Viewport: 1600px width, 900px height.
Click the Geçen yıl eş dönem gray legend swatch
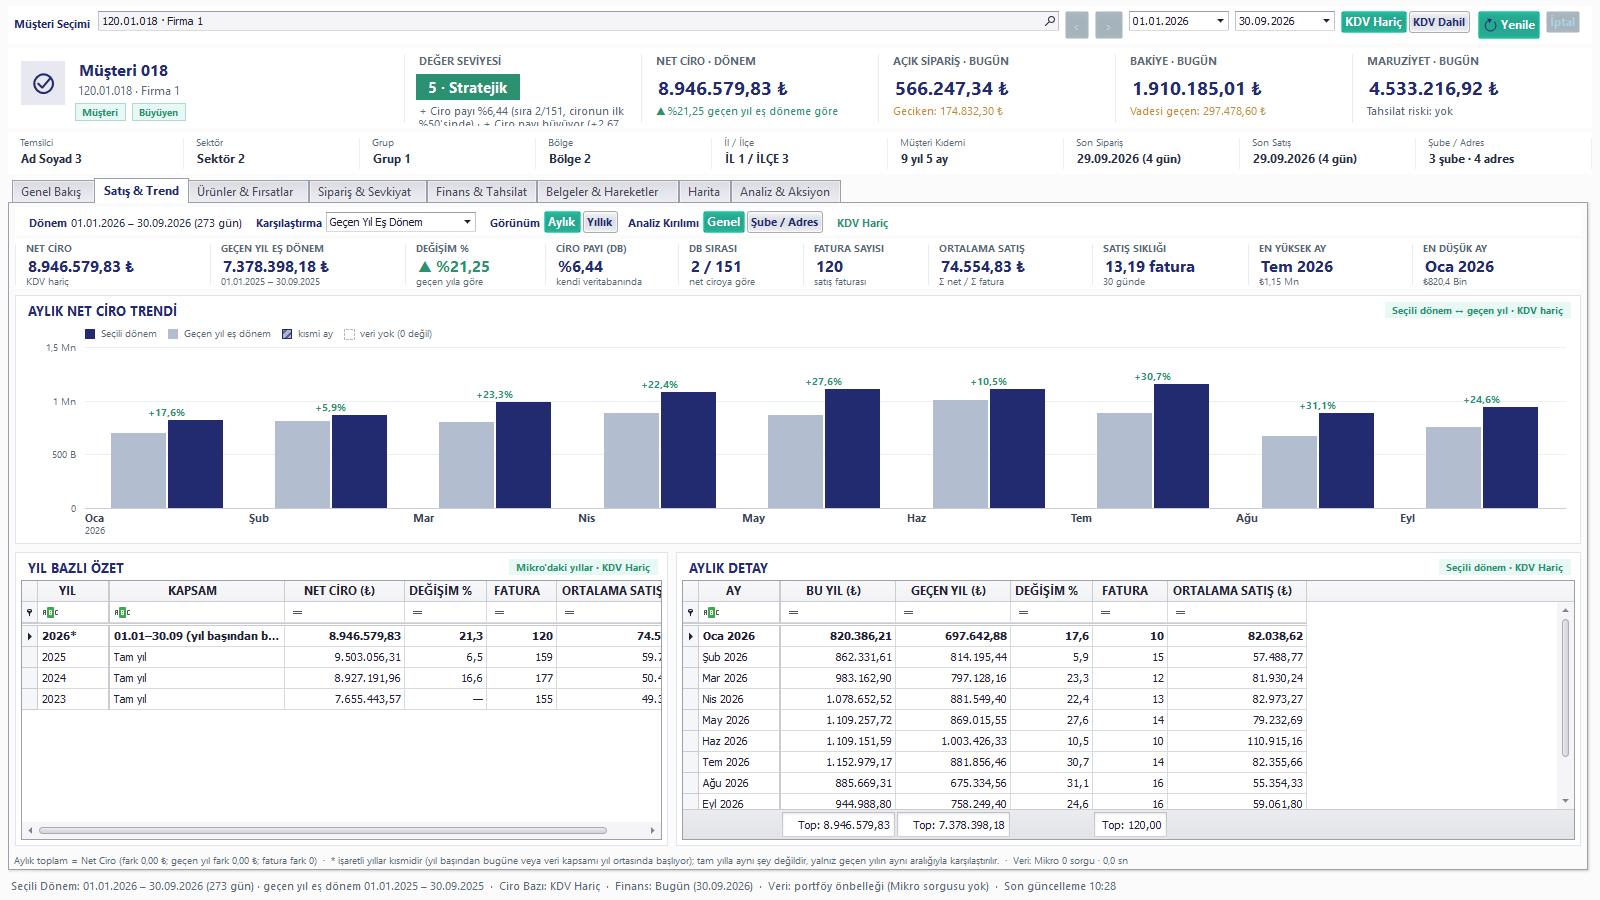(173, 334)
